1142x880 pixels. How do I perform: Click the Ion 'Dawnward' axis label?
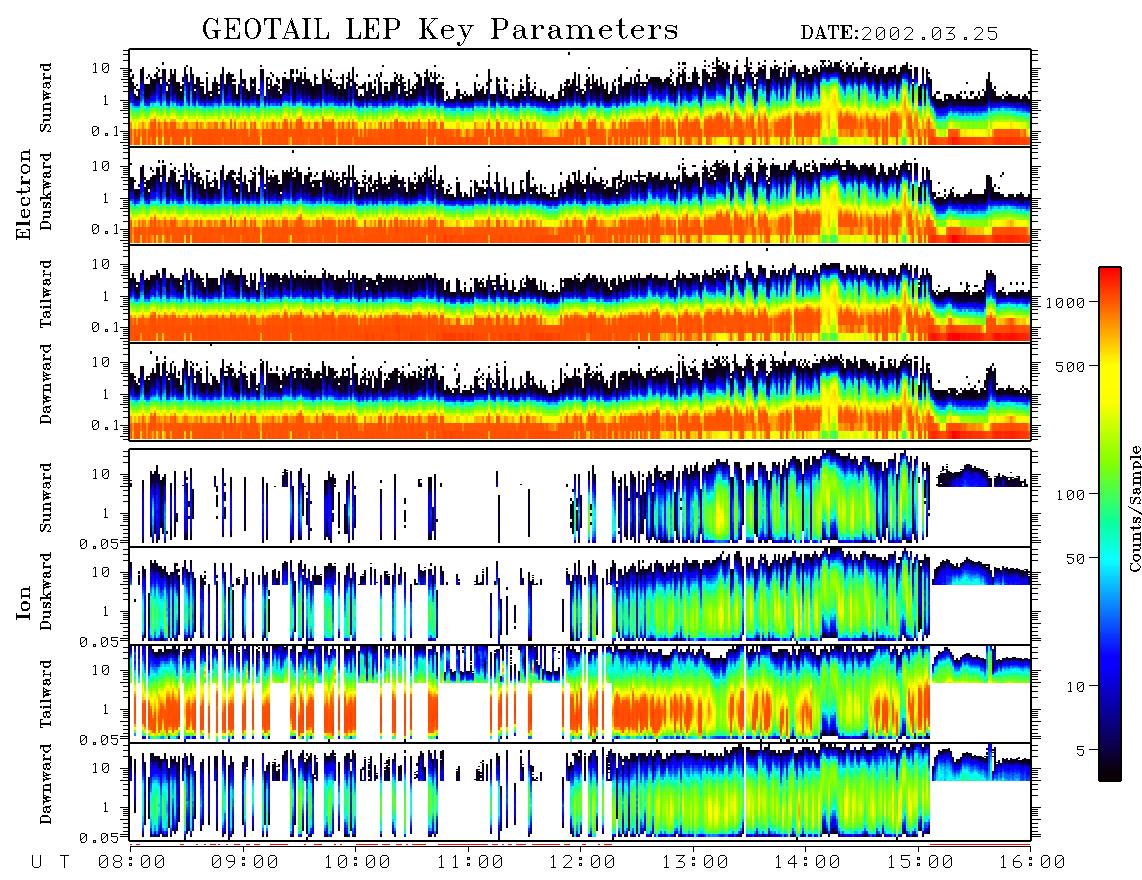point(45,784)
